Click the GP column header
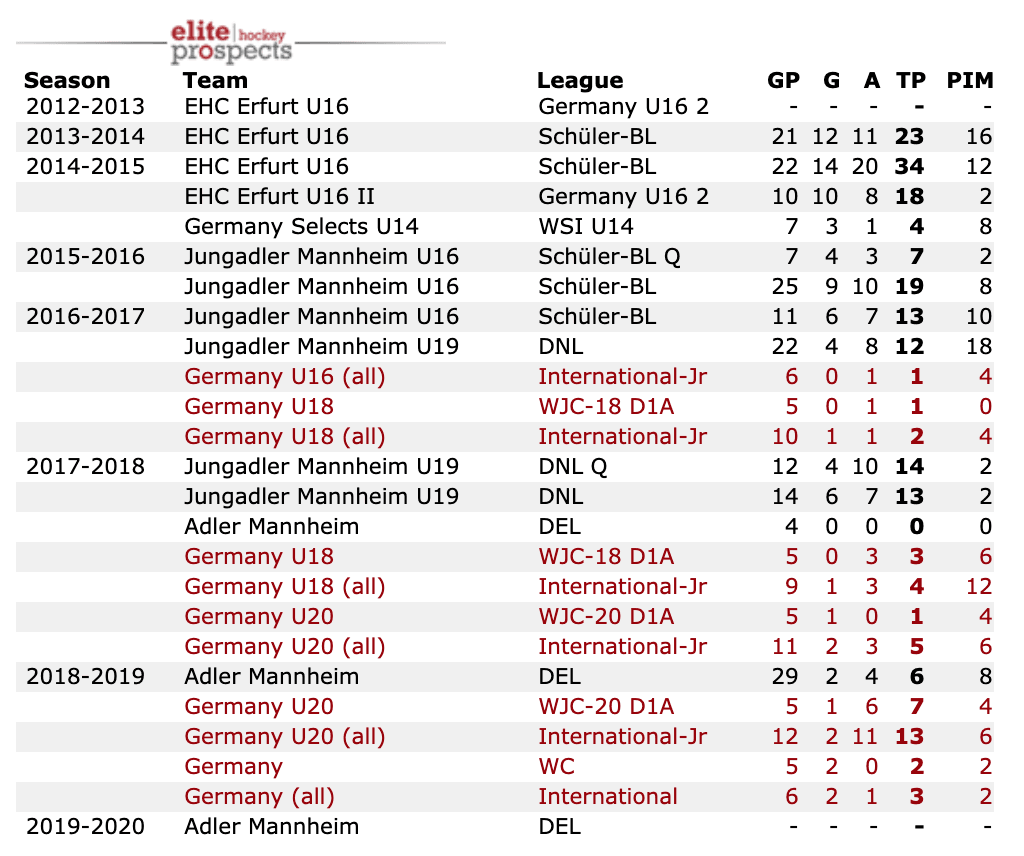Image resolution: width=1024 pixels, height=856 pixels. pos(783,81)
